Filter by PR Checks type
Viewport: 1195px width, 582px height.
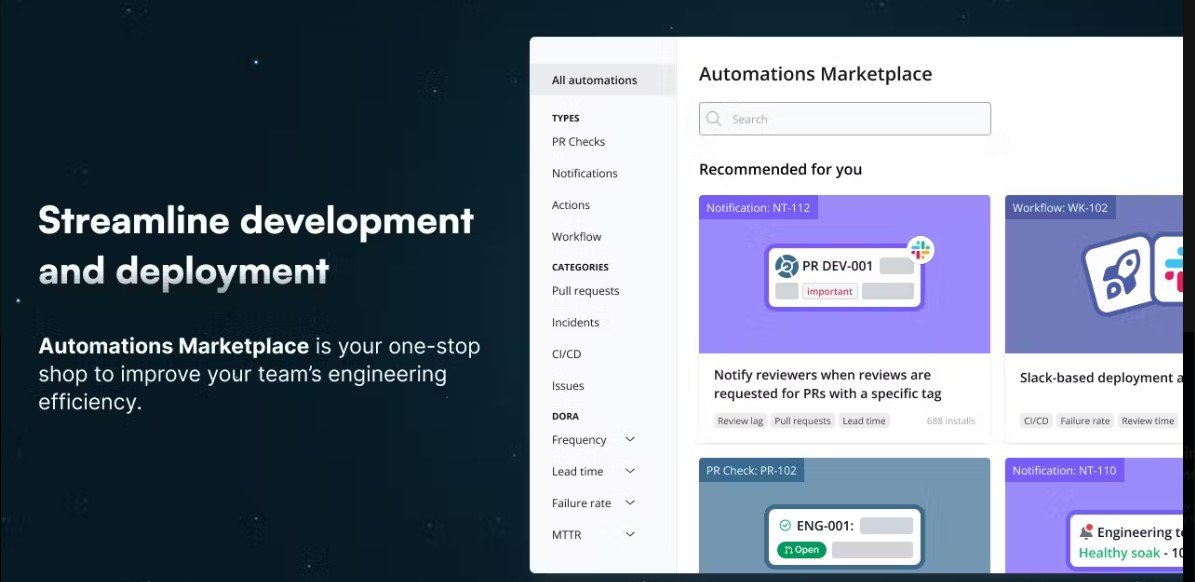tap(578, 142)
